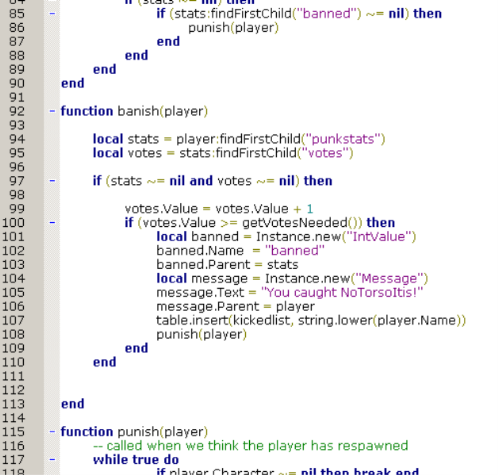Place cursor in "You caught NoTorsoItis!" string
498x475 pixels.
342,292
